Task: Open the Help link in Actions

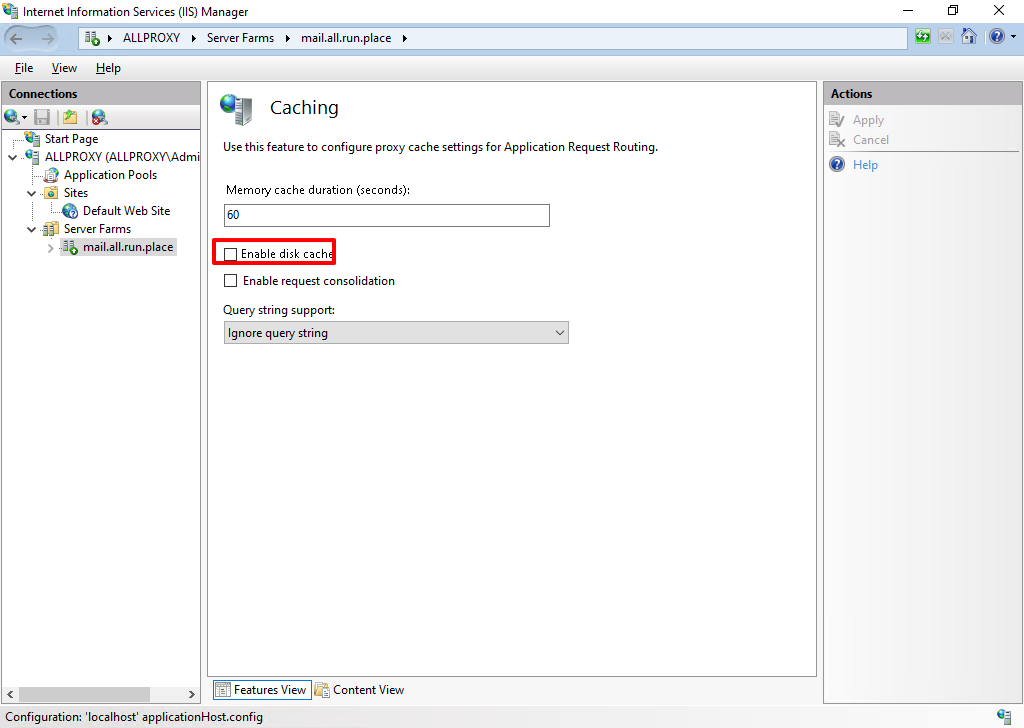Action: [865, 165]
